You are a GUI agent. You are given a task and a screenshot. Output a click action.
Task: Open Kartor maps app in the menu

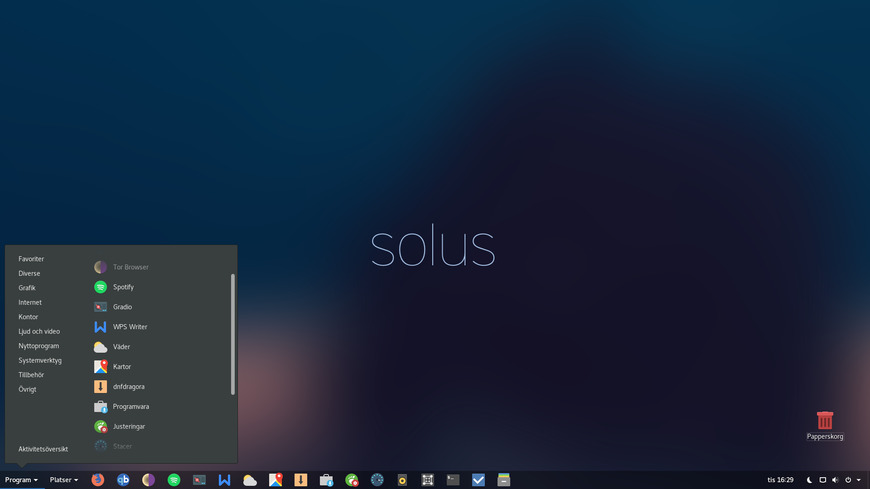click(121, 367)
